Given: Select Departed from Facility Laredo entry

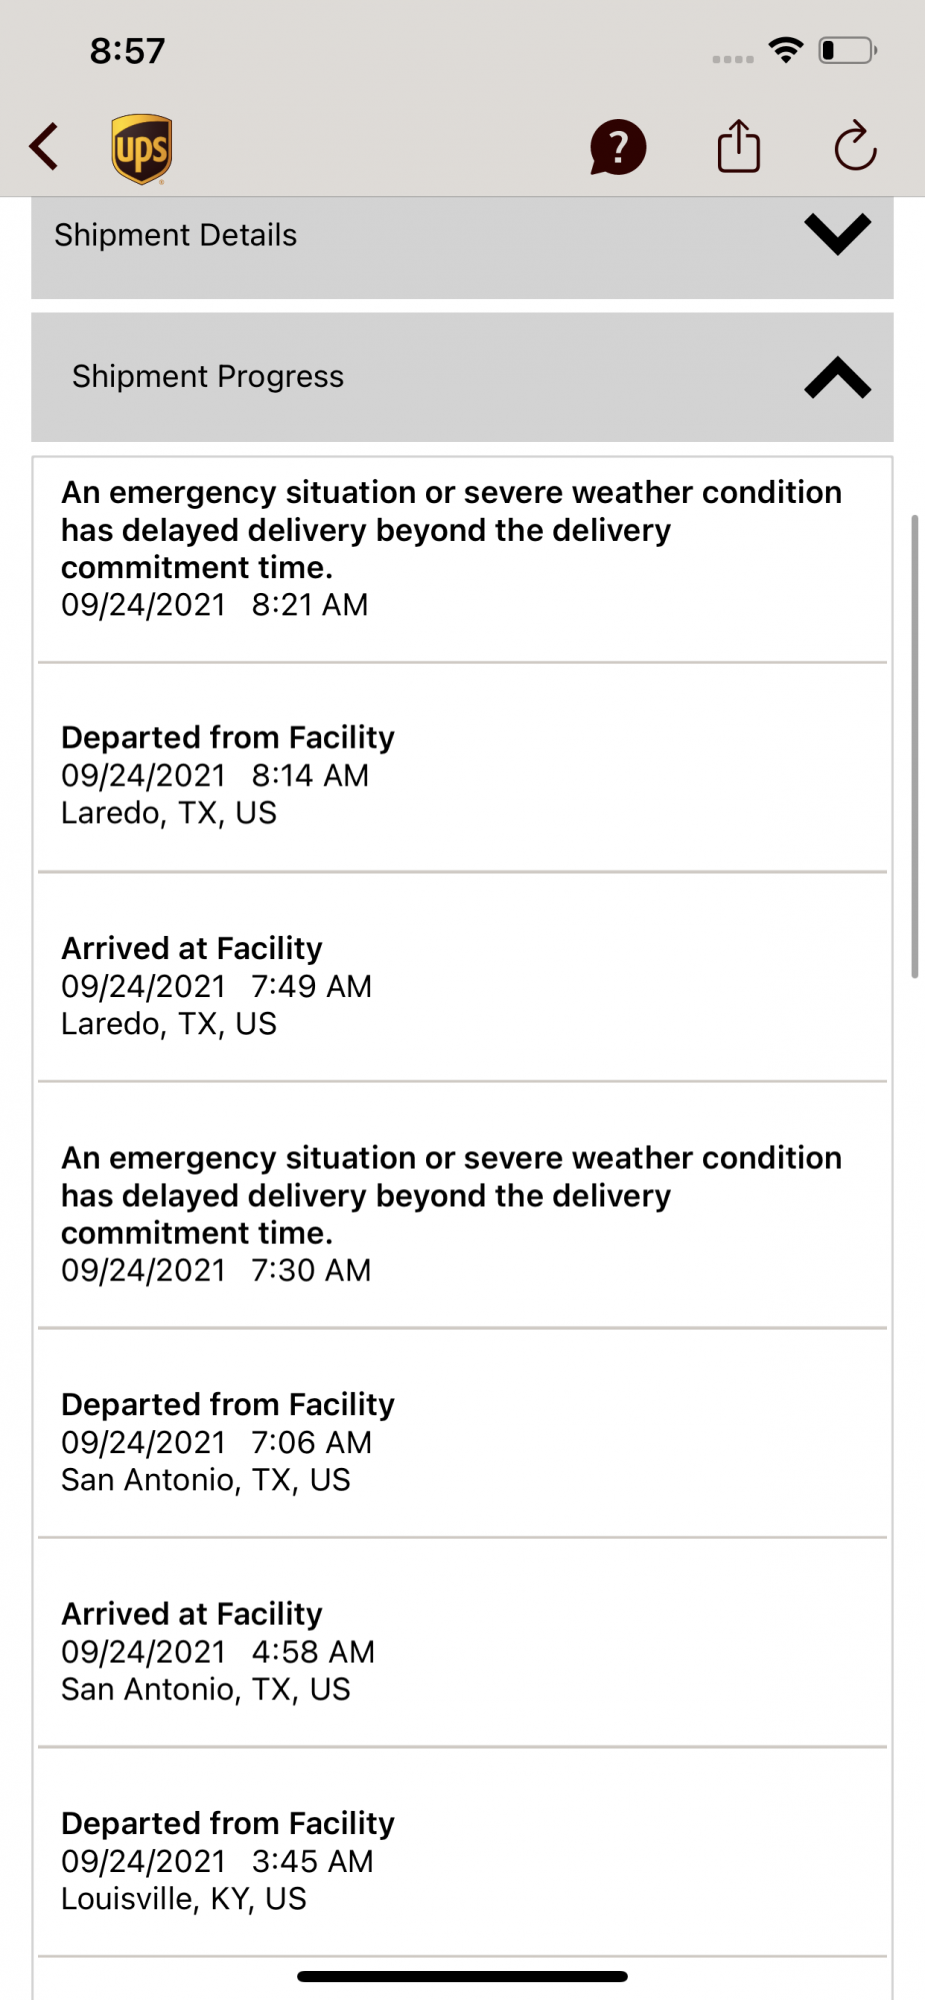Looking at the screenshot, I should tap(462, 767).
